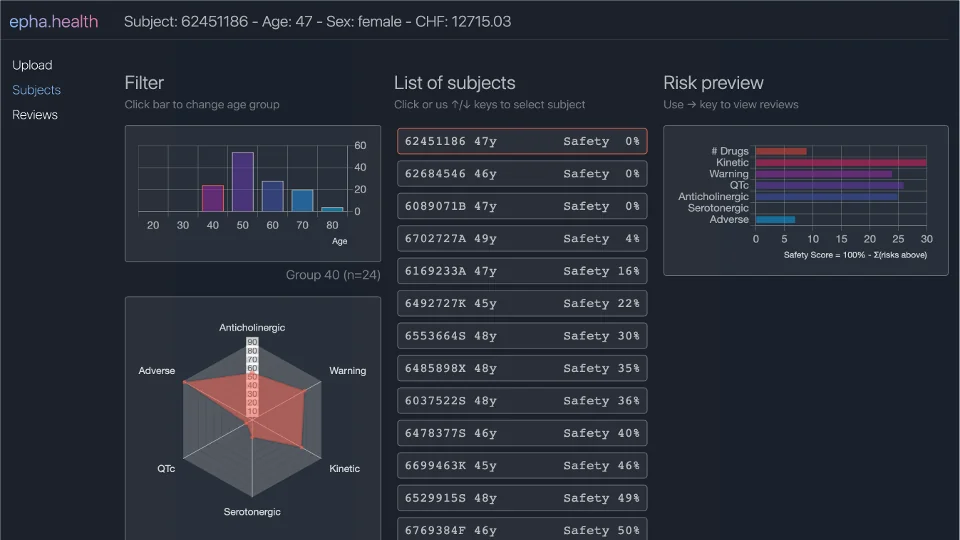Select age group 50 bar in histogram
This screenshot has width=960, height=540.
[x=242, y=182]
